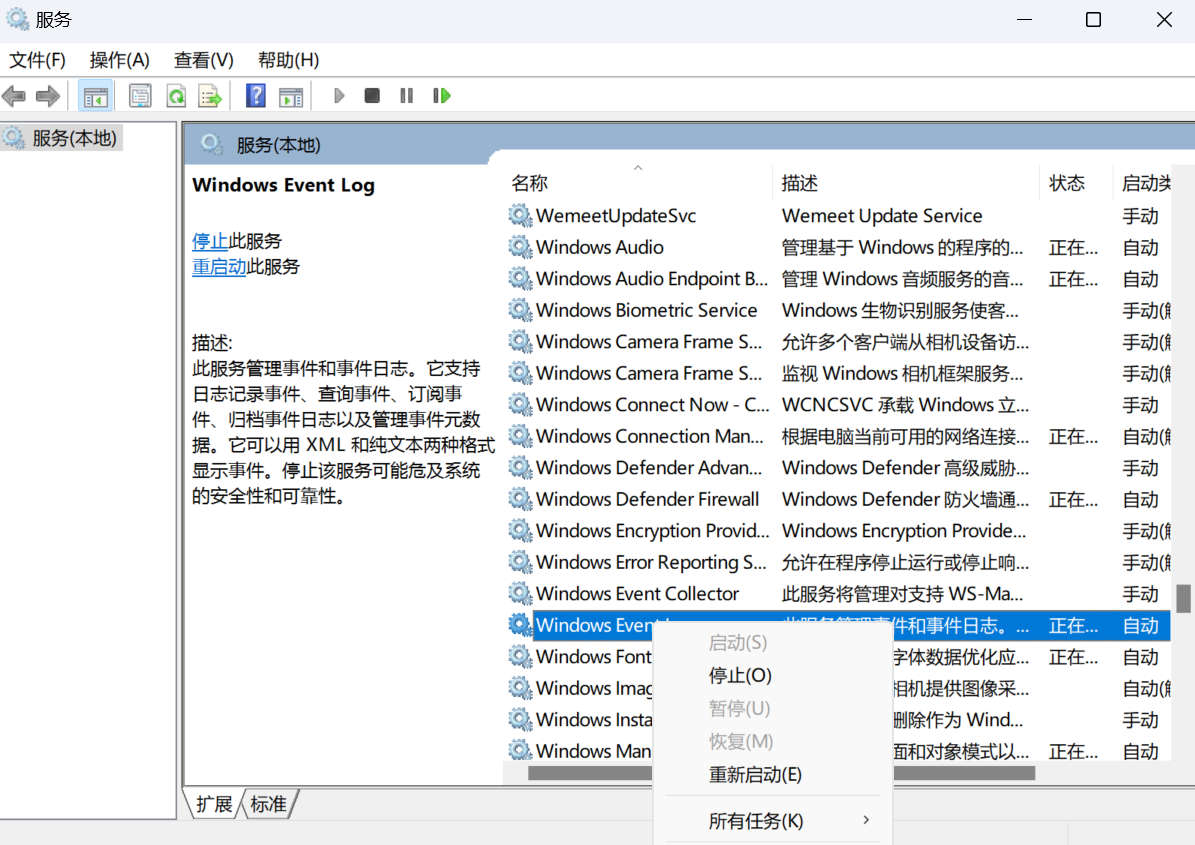
Task: Click the gear icon beside Windows Insta
Action: (521, 719)
